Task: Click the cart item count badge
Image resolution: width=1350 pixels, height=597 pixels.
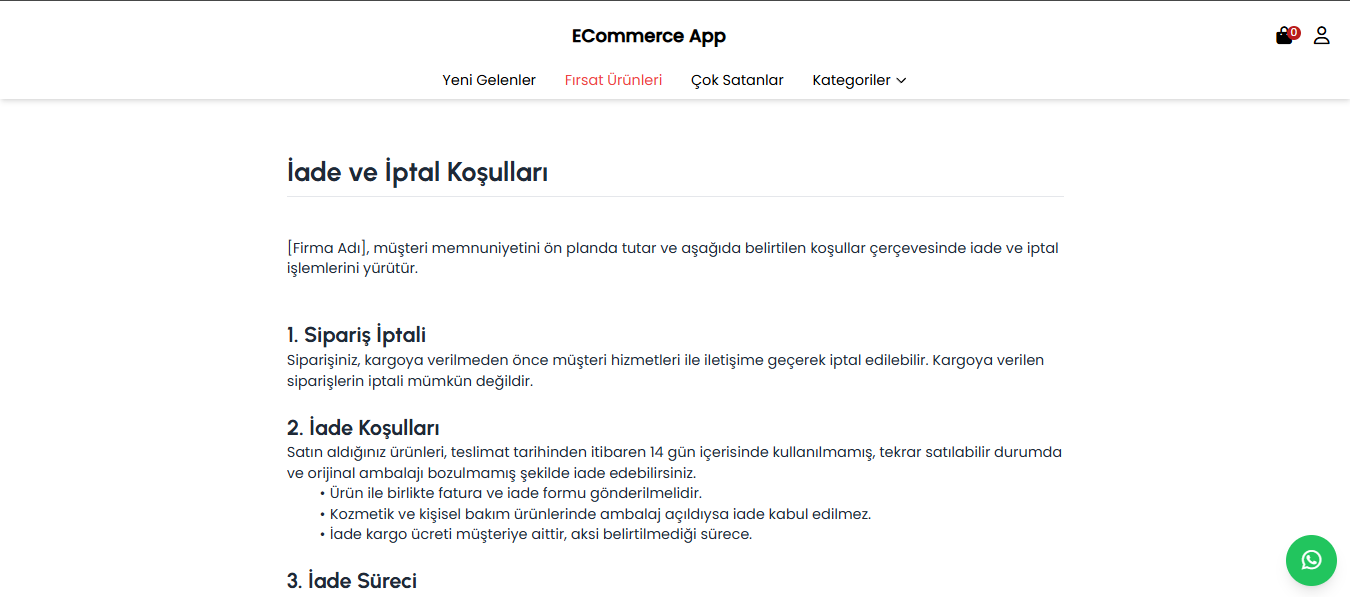Action: pos(1292,31)
